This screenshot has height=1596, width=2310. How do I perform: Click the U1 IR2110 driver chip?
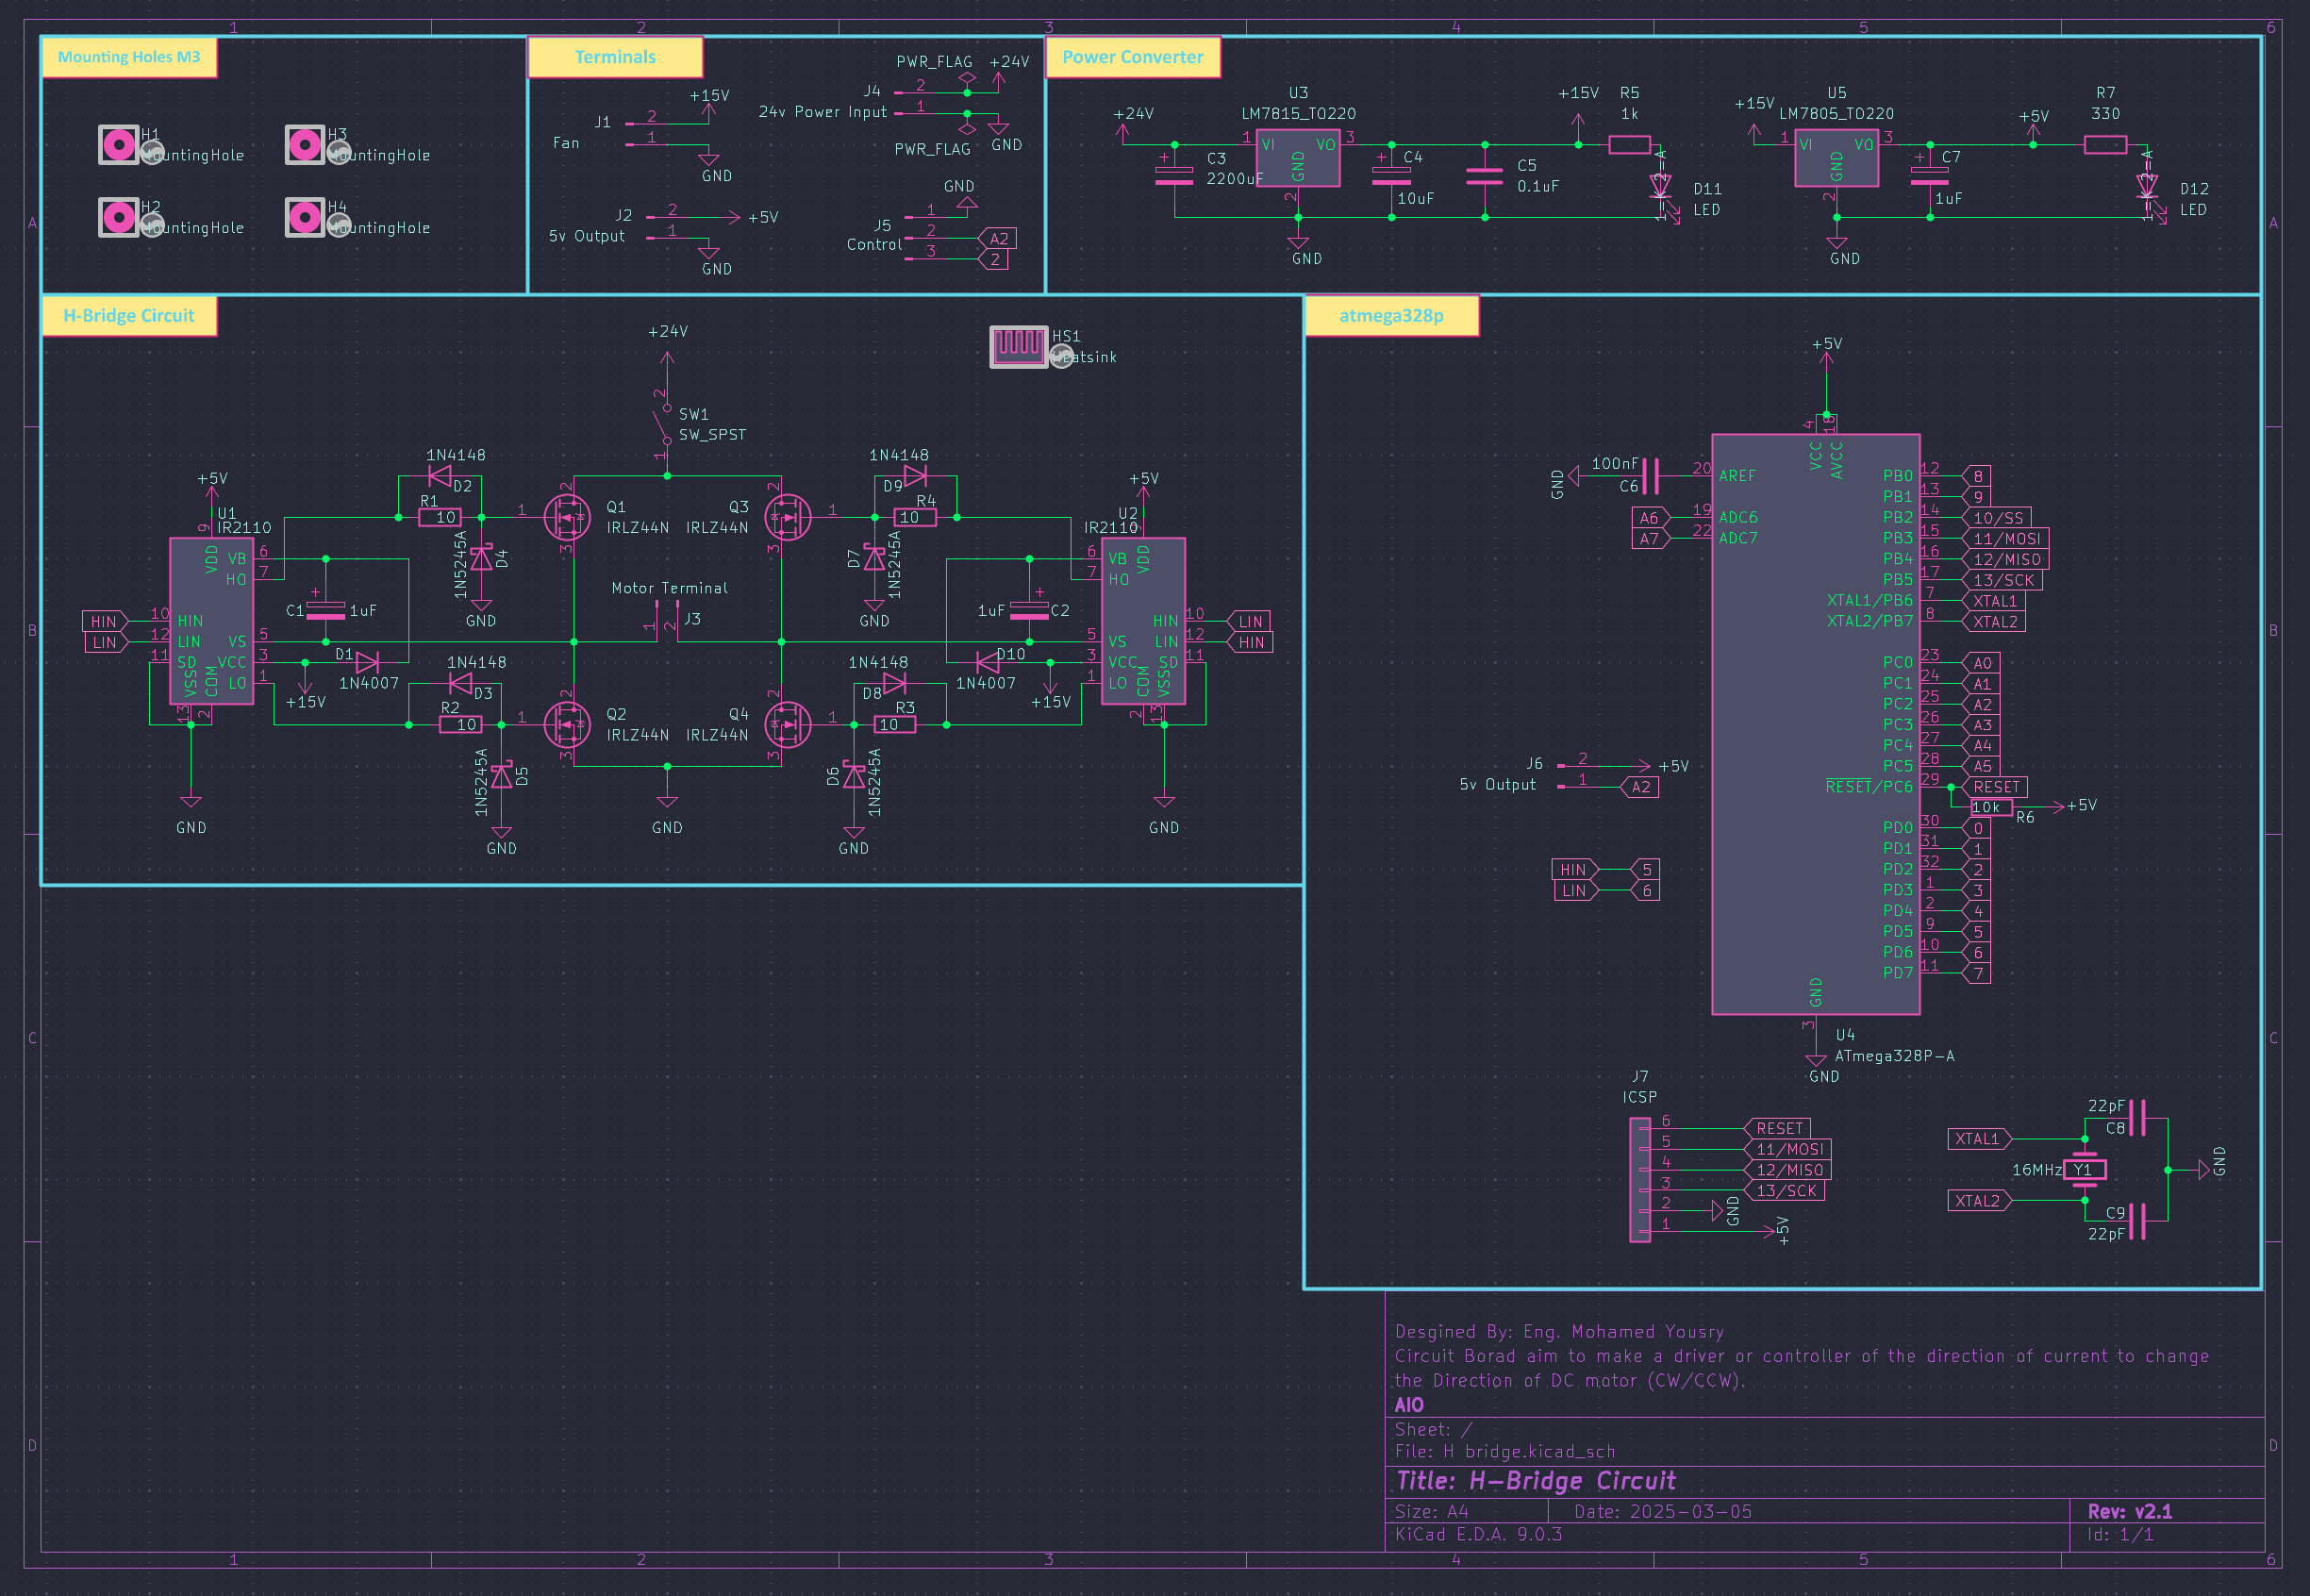point(211,621)
